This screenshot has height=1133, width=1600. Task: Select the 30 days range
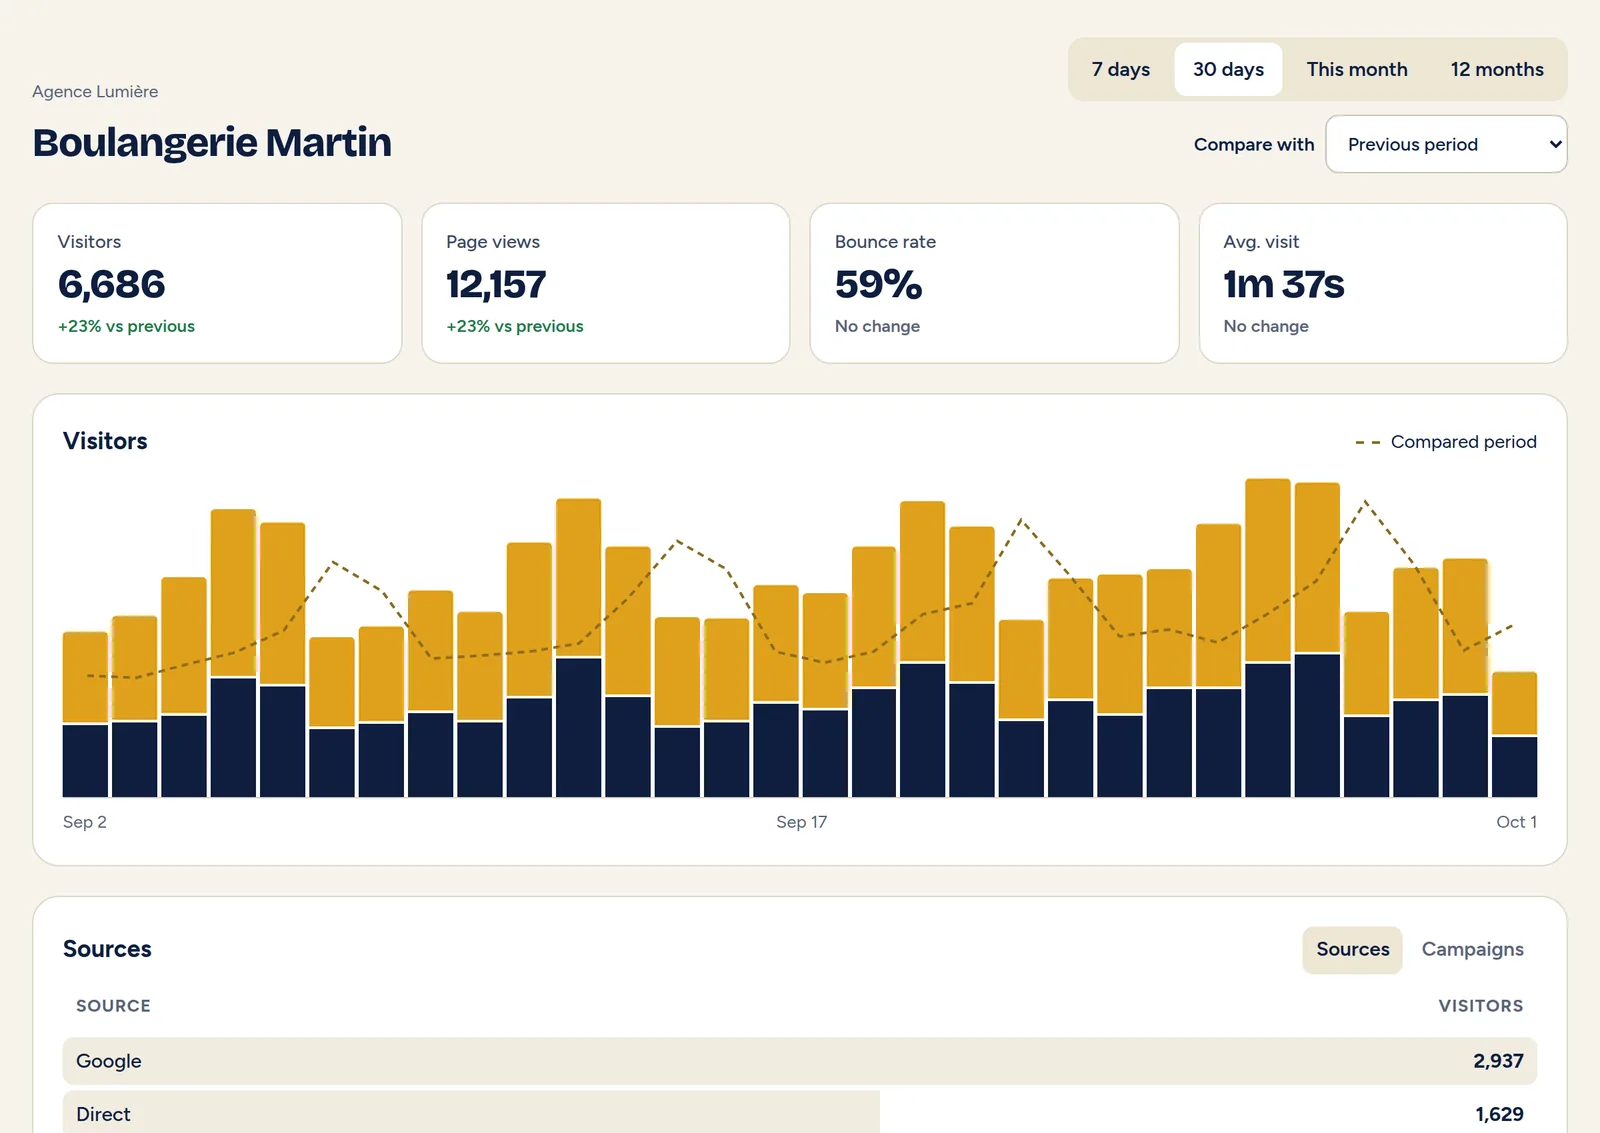point(1228,69)
